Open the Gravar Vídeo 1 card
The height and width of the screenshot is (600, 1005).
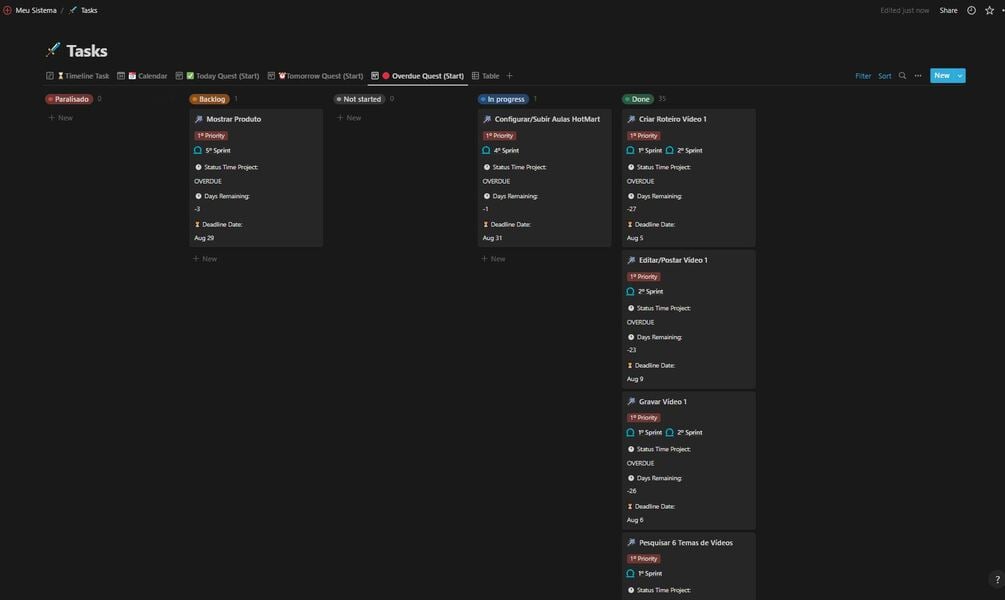tap(688, 460)
